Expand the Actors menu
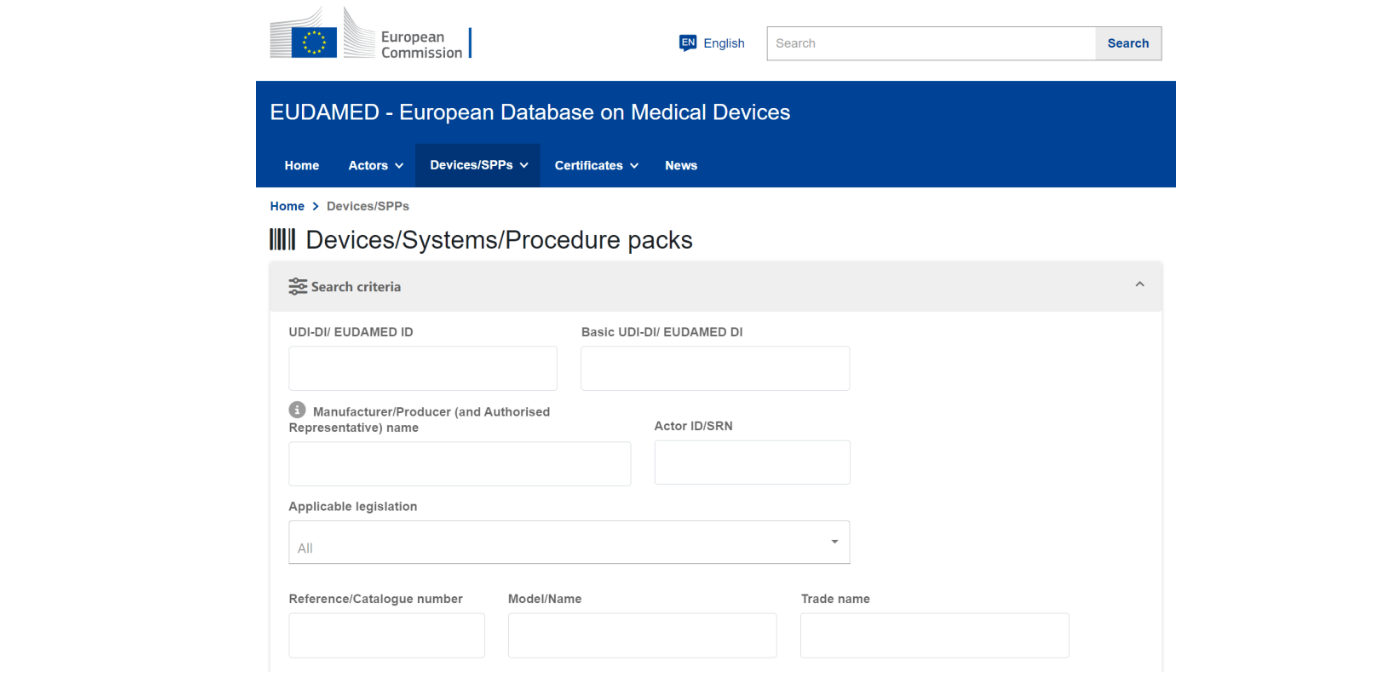 (x=375, y=166)
